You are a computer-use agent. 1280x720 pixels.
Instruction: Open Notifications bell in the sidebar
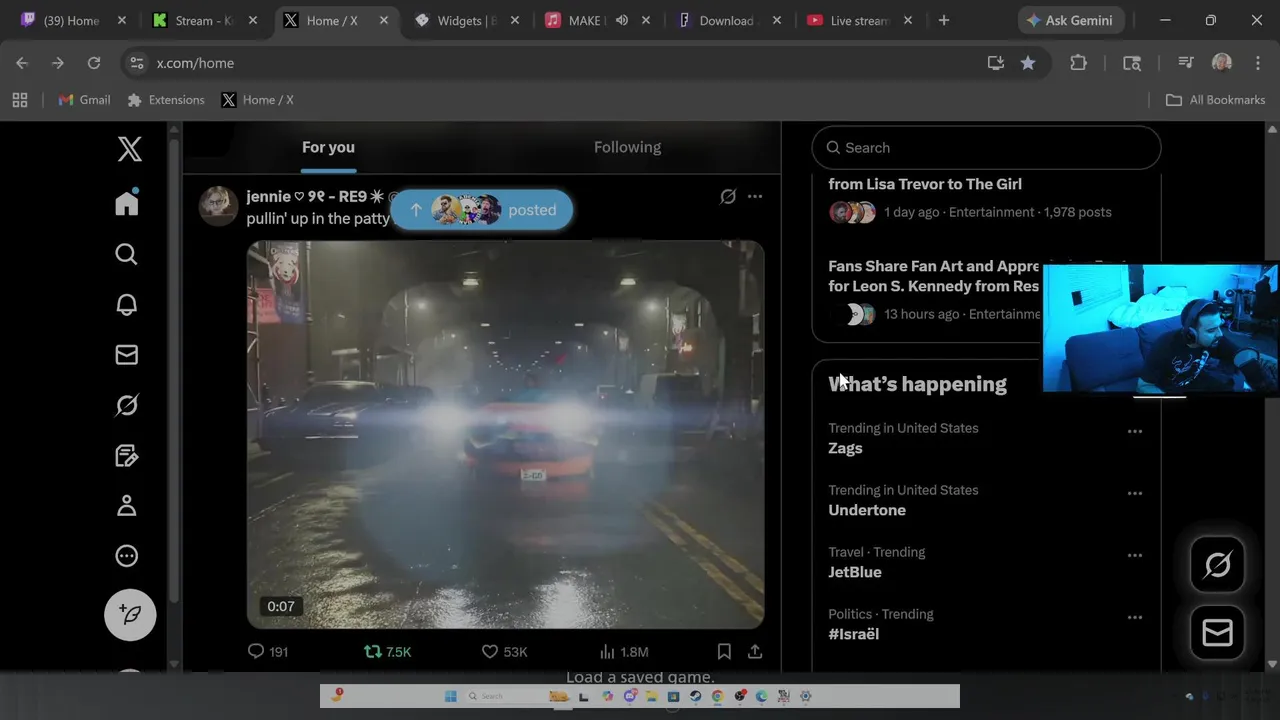126,305
